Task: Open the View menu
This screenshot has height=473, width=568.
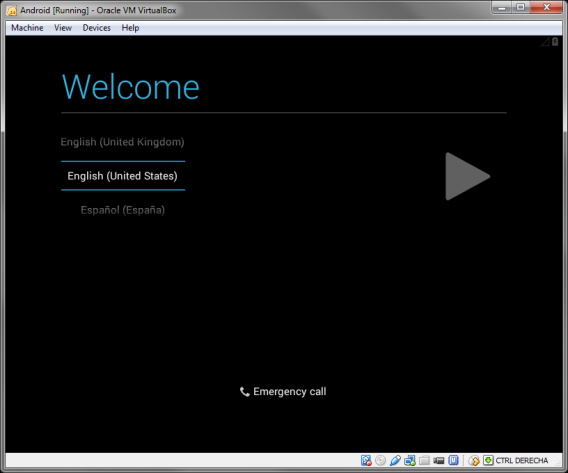Action: (63, 28)
